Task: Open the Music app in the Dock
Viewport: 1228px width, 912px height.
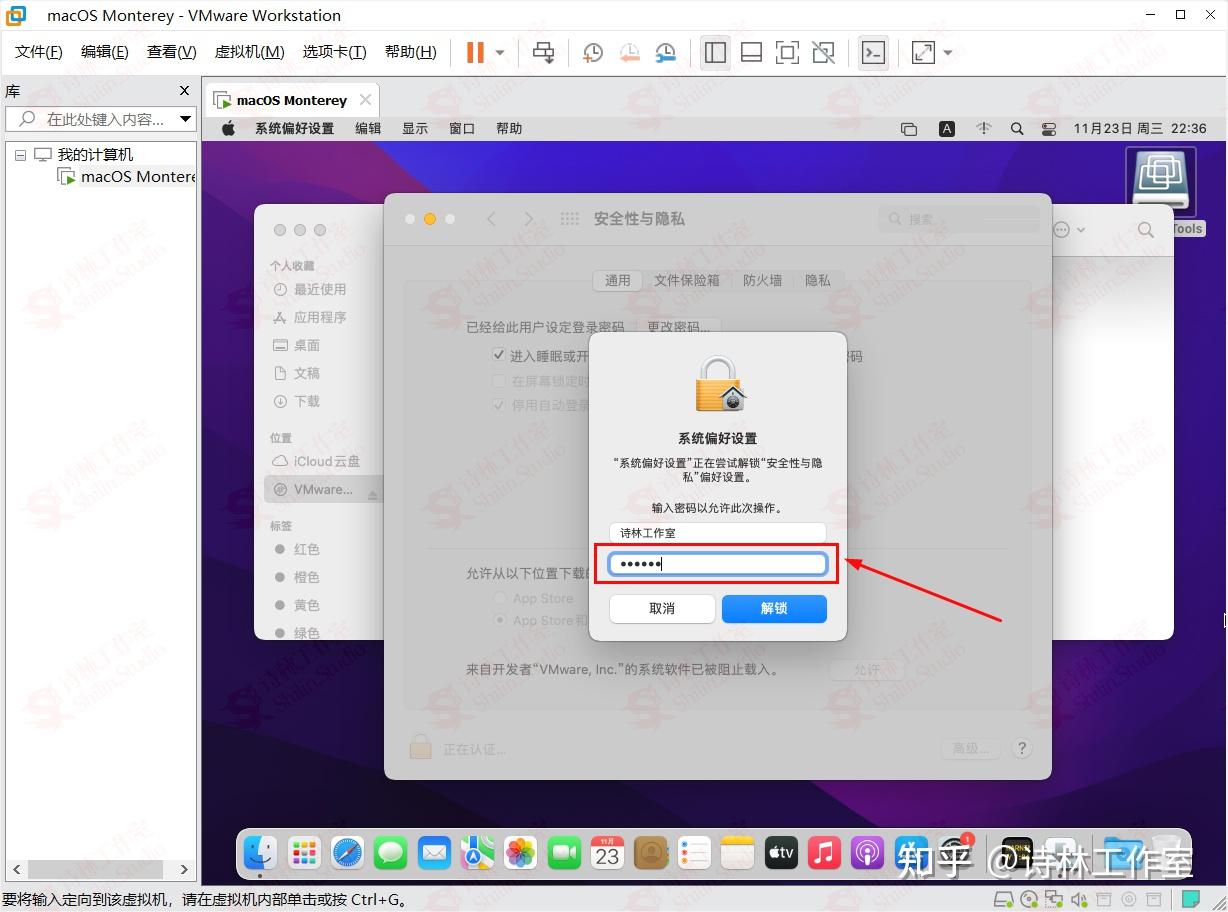Action: click(823, 853)
